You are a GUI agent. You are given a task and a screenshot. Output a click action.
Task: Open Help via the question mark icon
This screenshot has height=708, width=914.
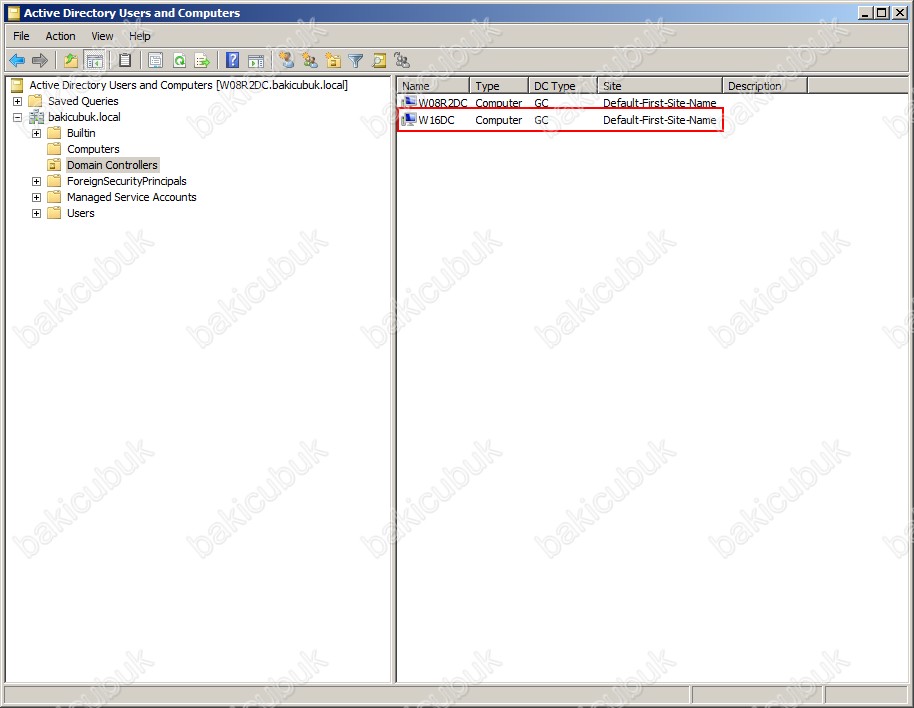click(x=233, y=60)
